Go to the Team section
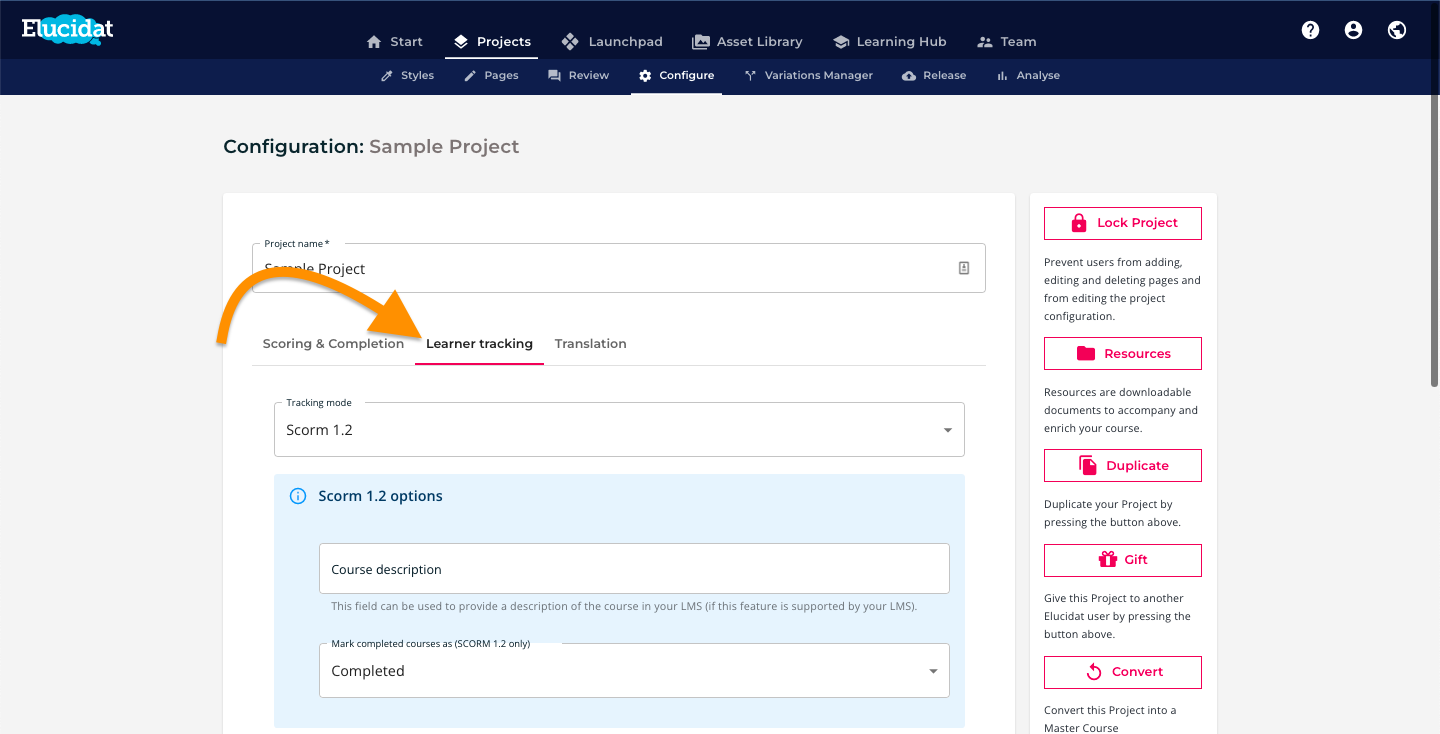This screenshot has height=734, width=1440. tap(1007, 41)
